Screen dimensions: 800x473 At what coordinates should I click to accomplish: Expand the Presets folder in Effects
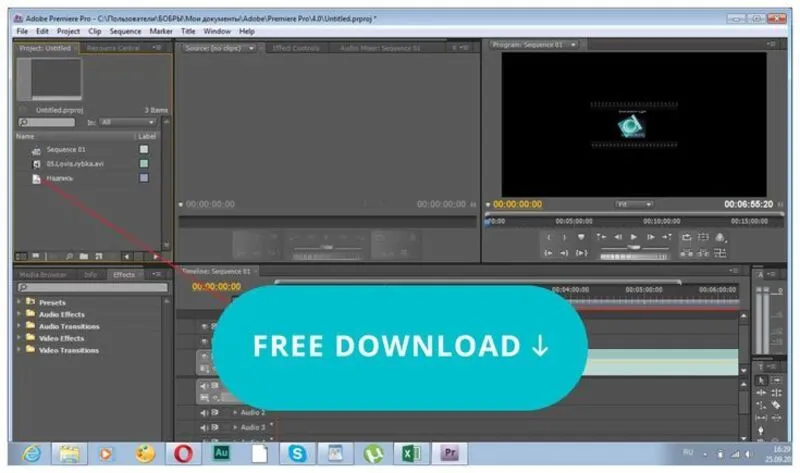[x=18, y=302]
